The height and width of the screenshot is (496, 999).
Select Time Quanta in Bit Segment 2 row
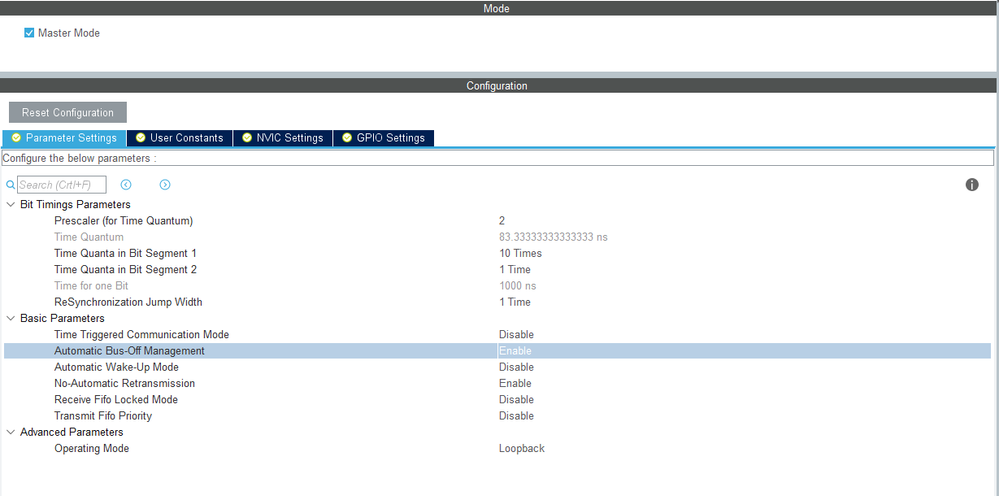coord(497,269)
